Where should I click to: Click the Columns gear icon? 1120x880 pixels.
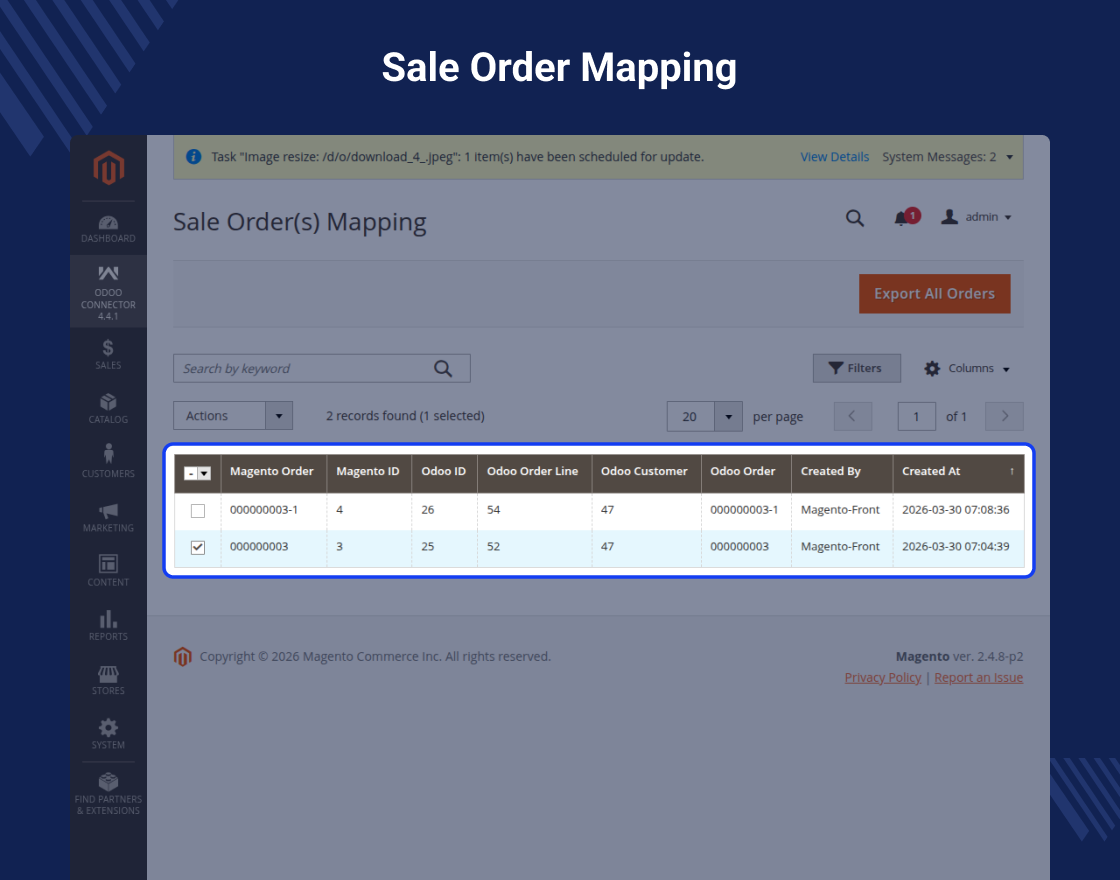(932, 369)
